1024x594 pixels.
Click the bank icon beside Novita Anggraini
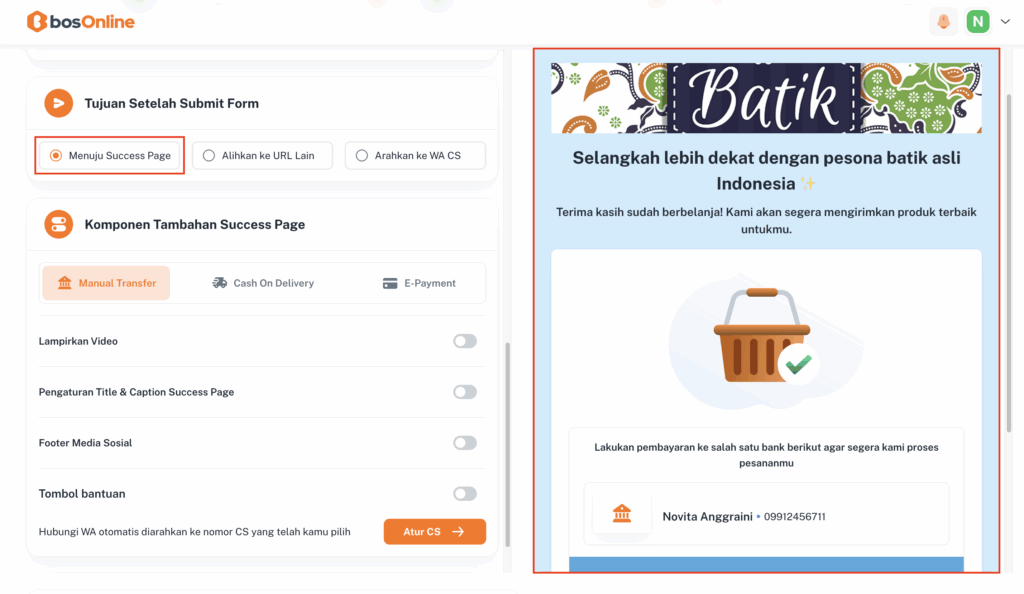click(x=622, y=514)
